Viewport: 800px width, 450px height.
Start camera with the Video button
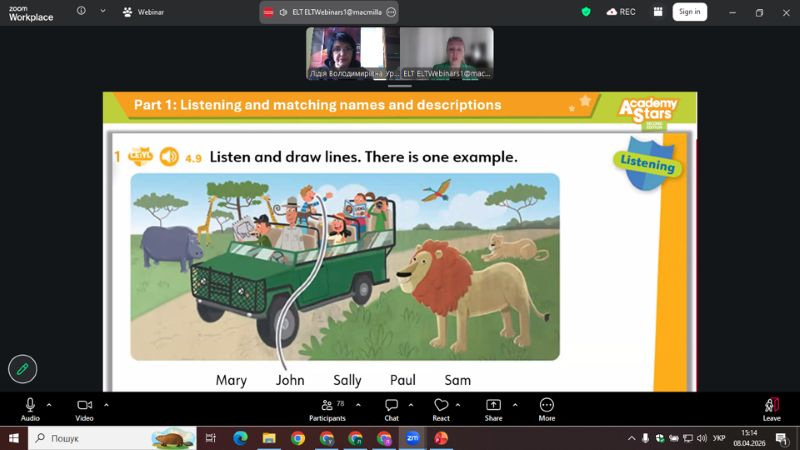pos(84,410)
